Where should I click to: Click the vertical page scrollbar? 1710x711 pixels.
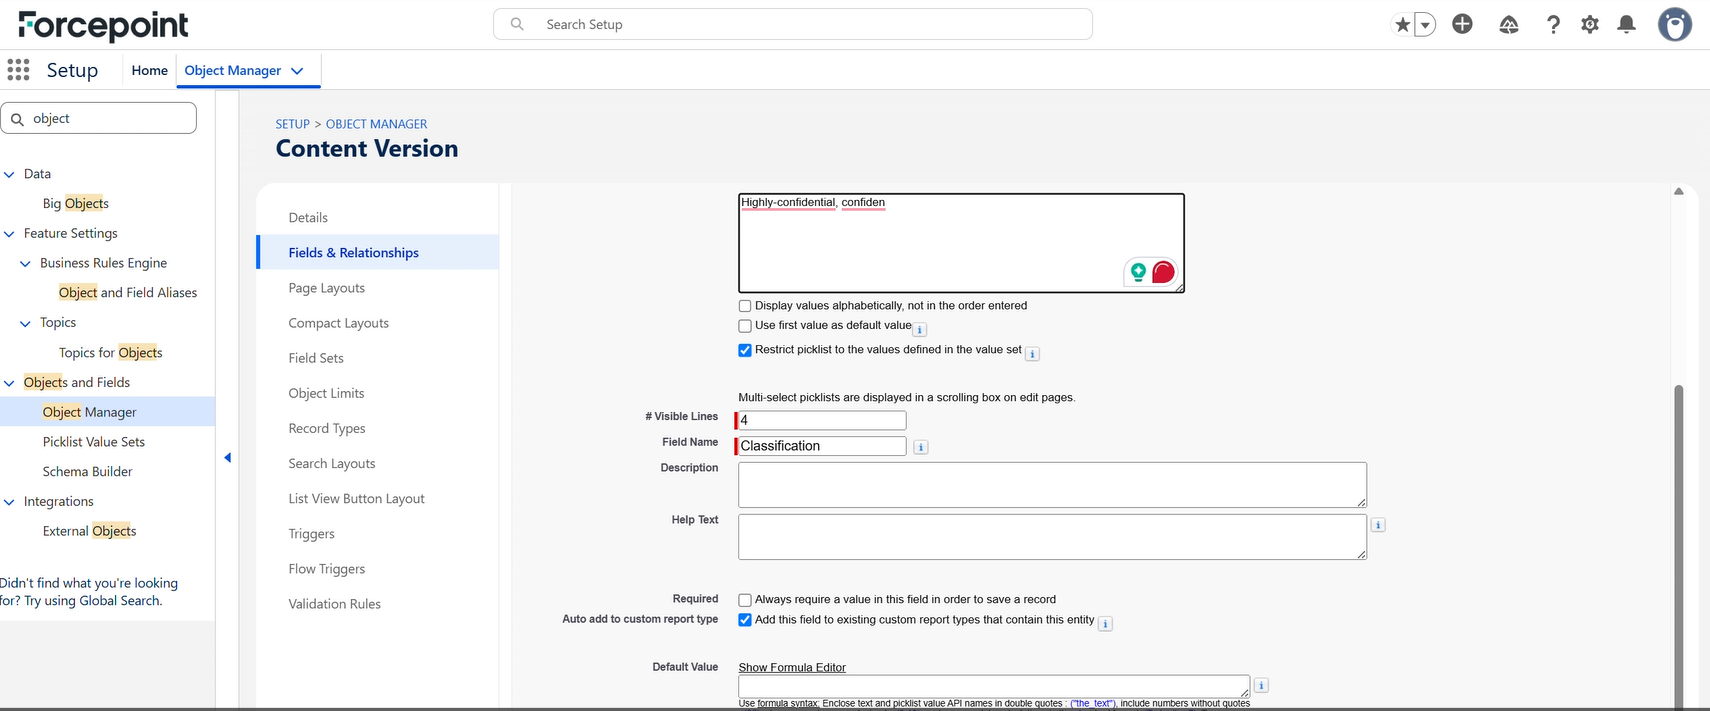point(1679,545)
